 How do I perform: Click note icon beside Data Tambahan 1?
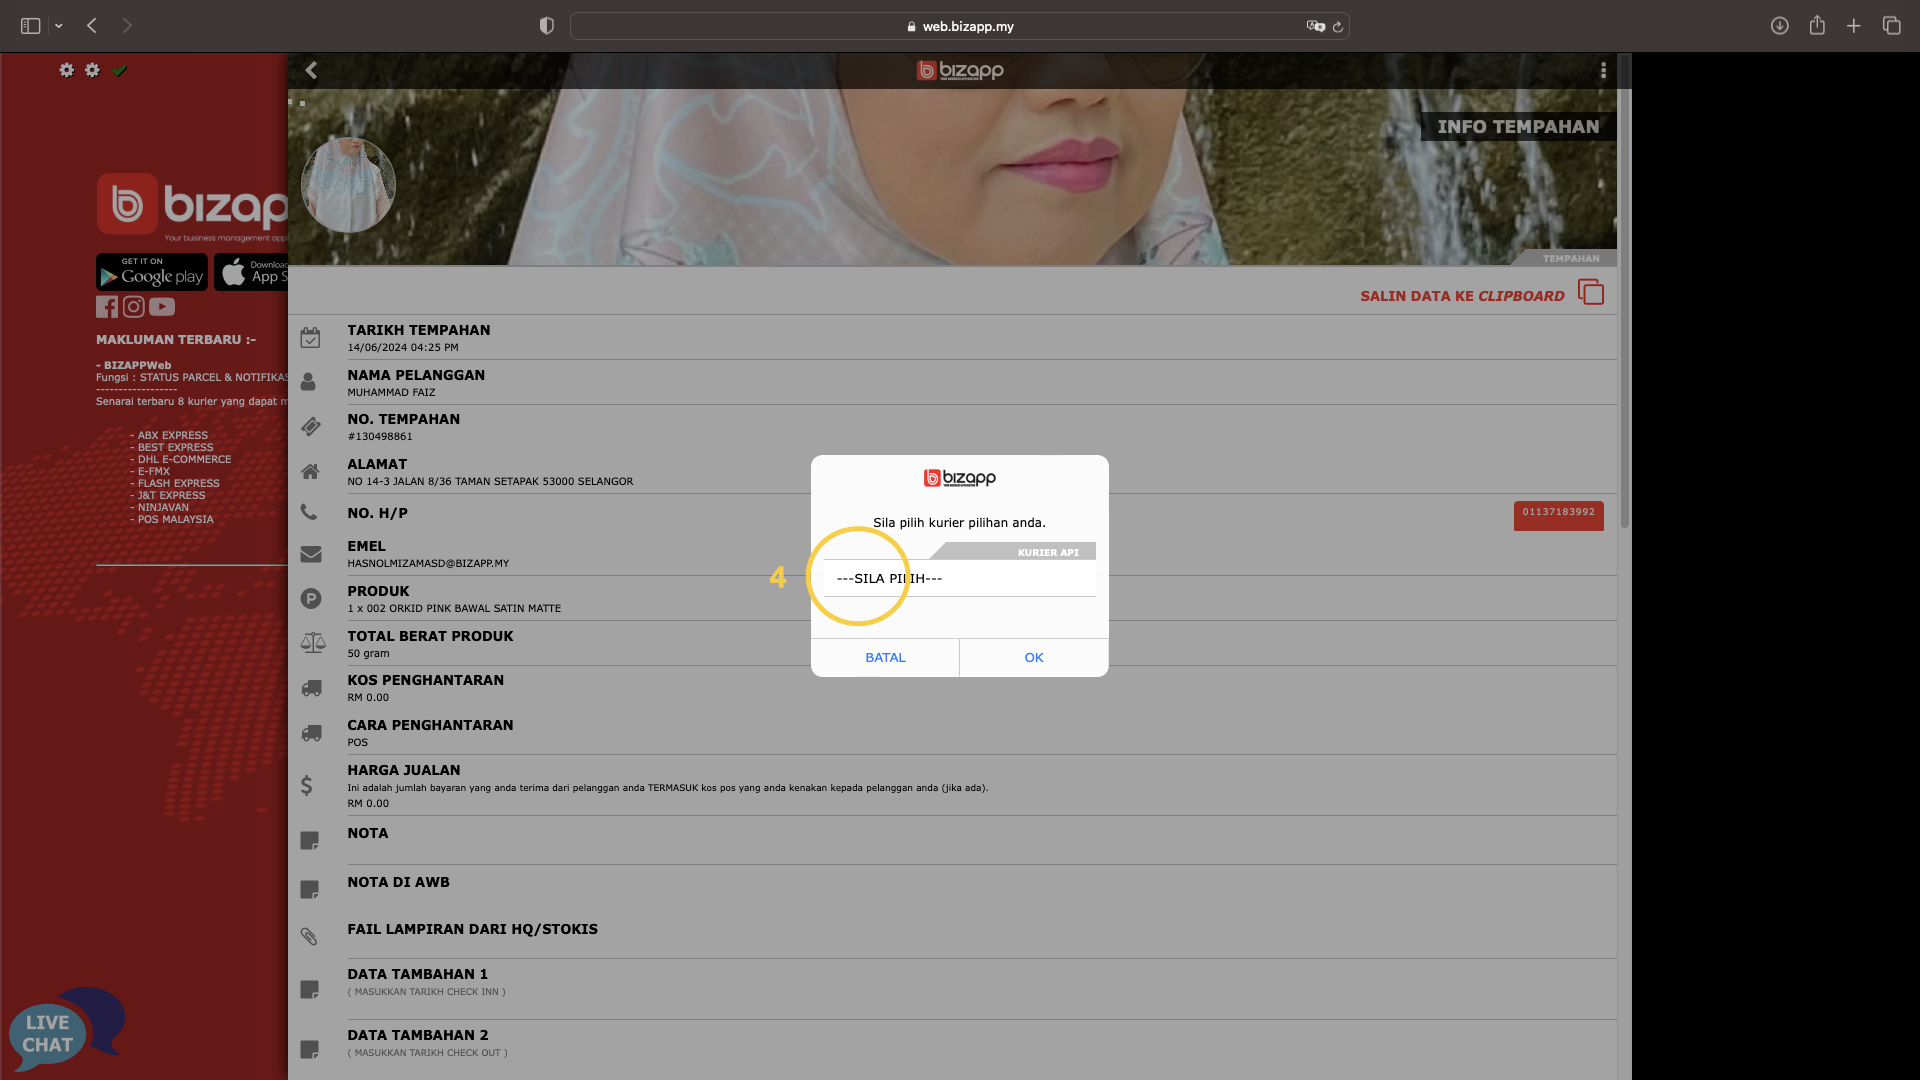pyautogui.click(x=310, y=990)
